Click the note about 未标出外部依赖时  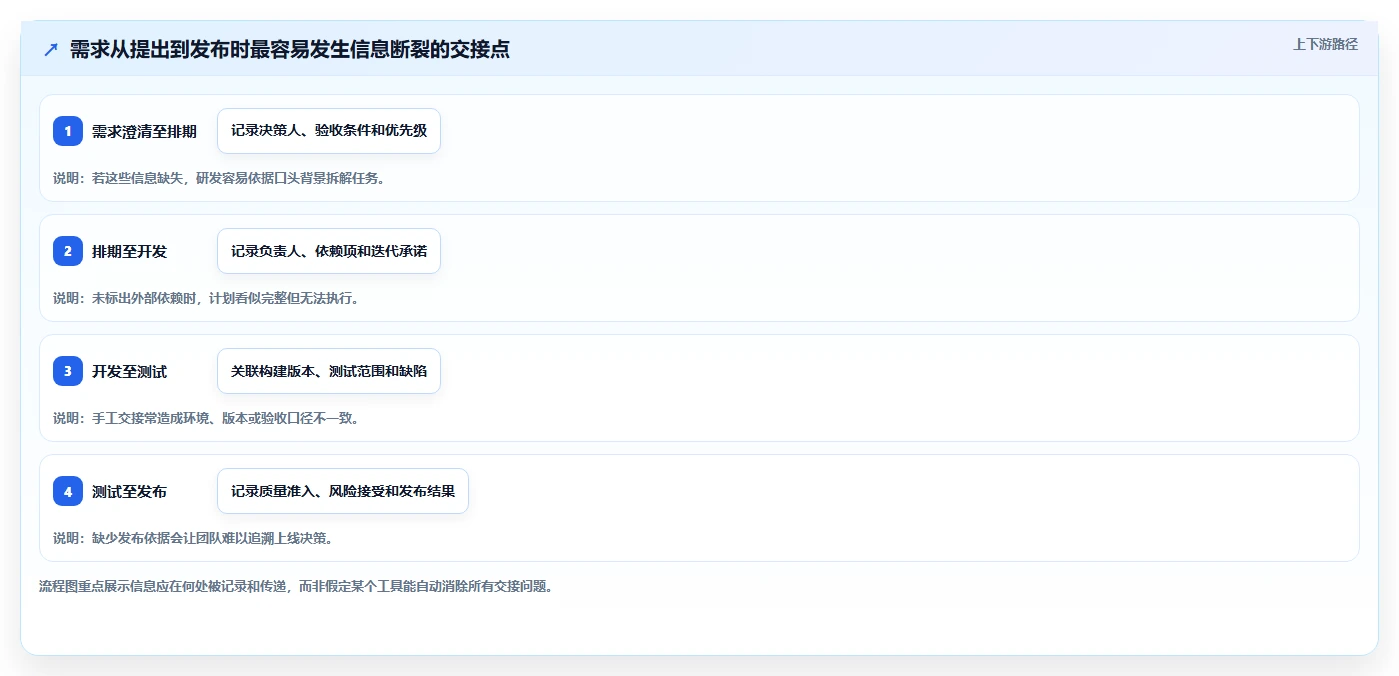coord(206,298)
